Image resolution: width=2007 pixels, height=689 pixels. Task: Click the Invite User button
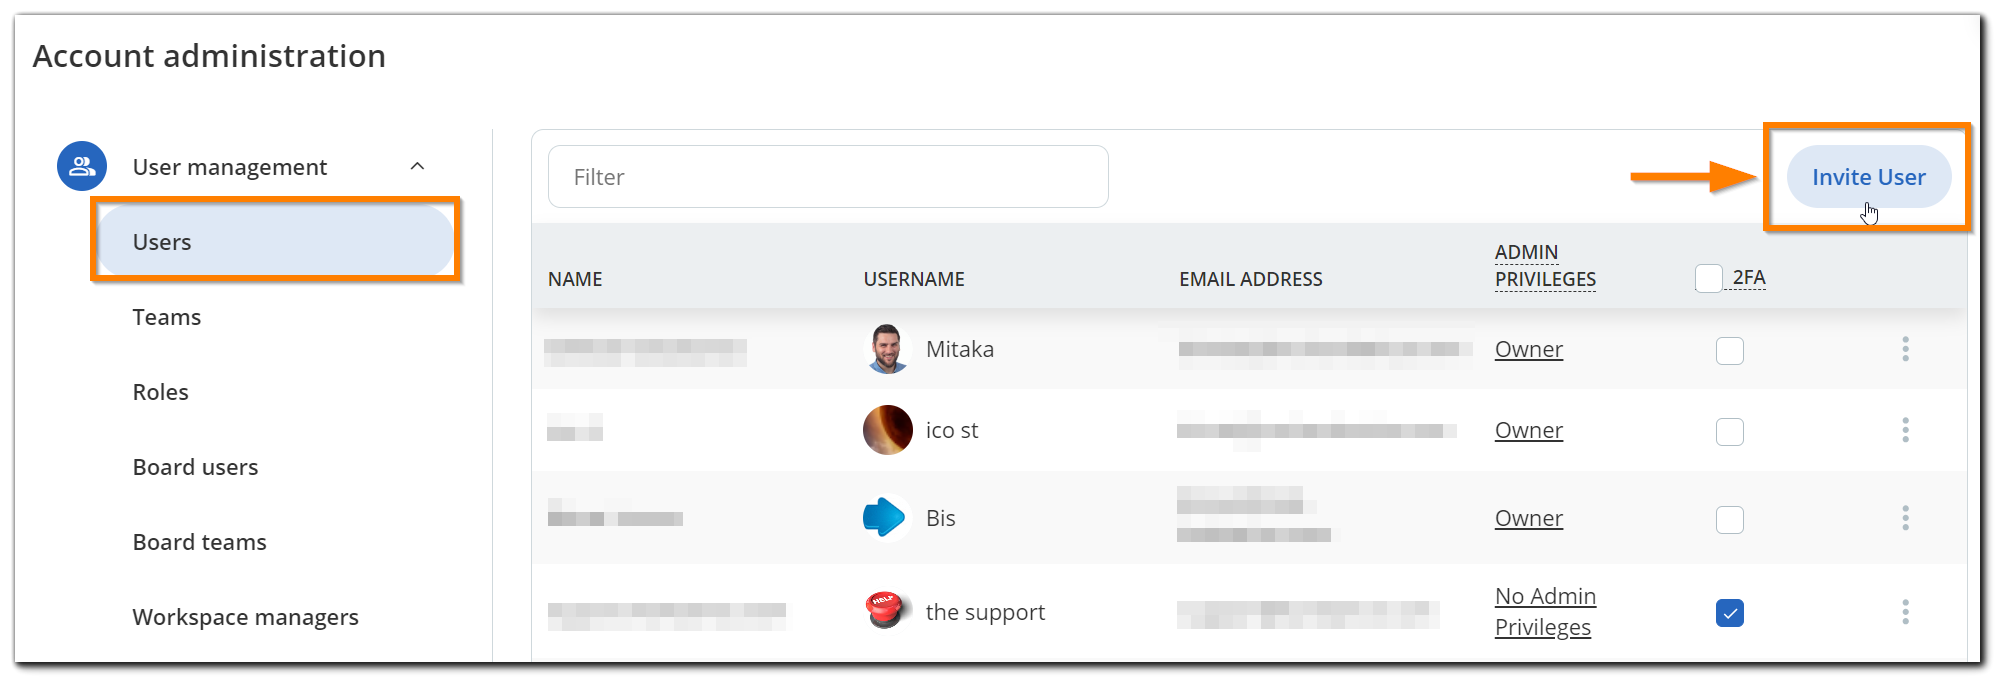point(1868,176)
